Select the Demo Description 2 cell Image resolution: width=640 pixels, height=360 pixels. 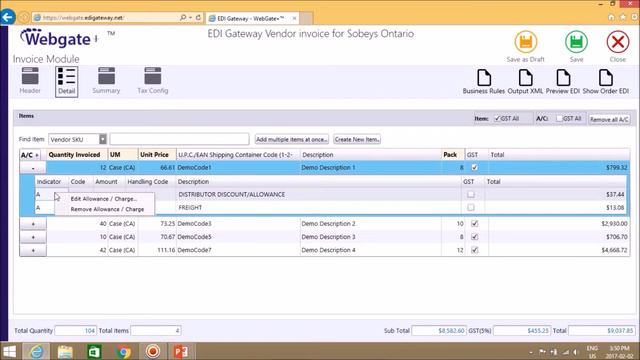coord(370,224)
